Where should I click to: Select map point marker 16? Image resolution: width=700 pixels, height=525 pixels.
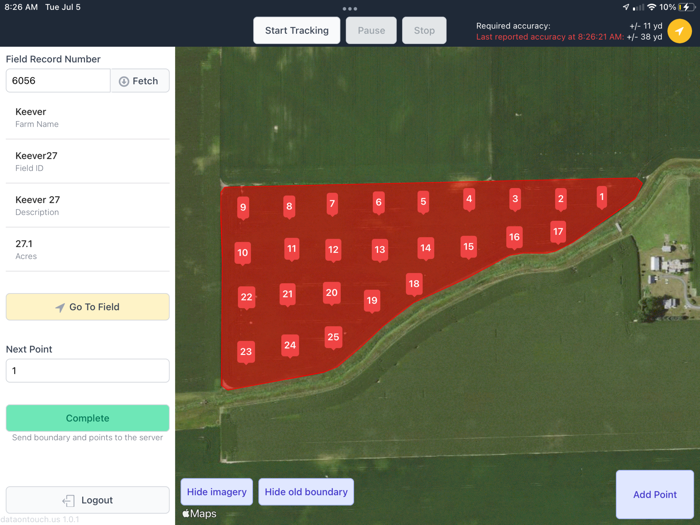[514, 238]
